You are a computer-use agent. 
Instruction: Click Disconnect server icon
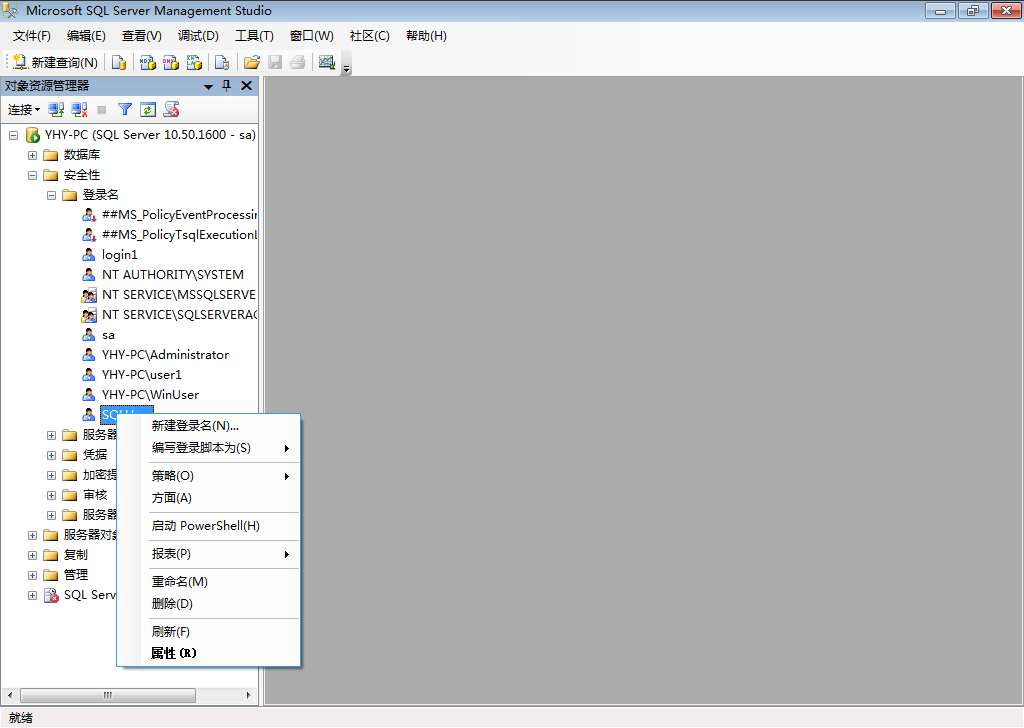coord(80,110)
